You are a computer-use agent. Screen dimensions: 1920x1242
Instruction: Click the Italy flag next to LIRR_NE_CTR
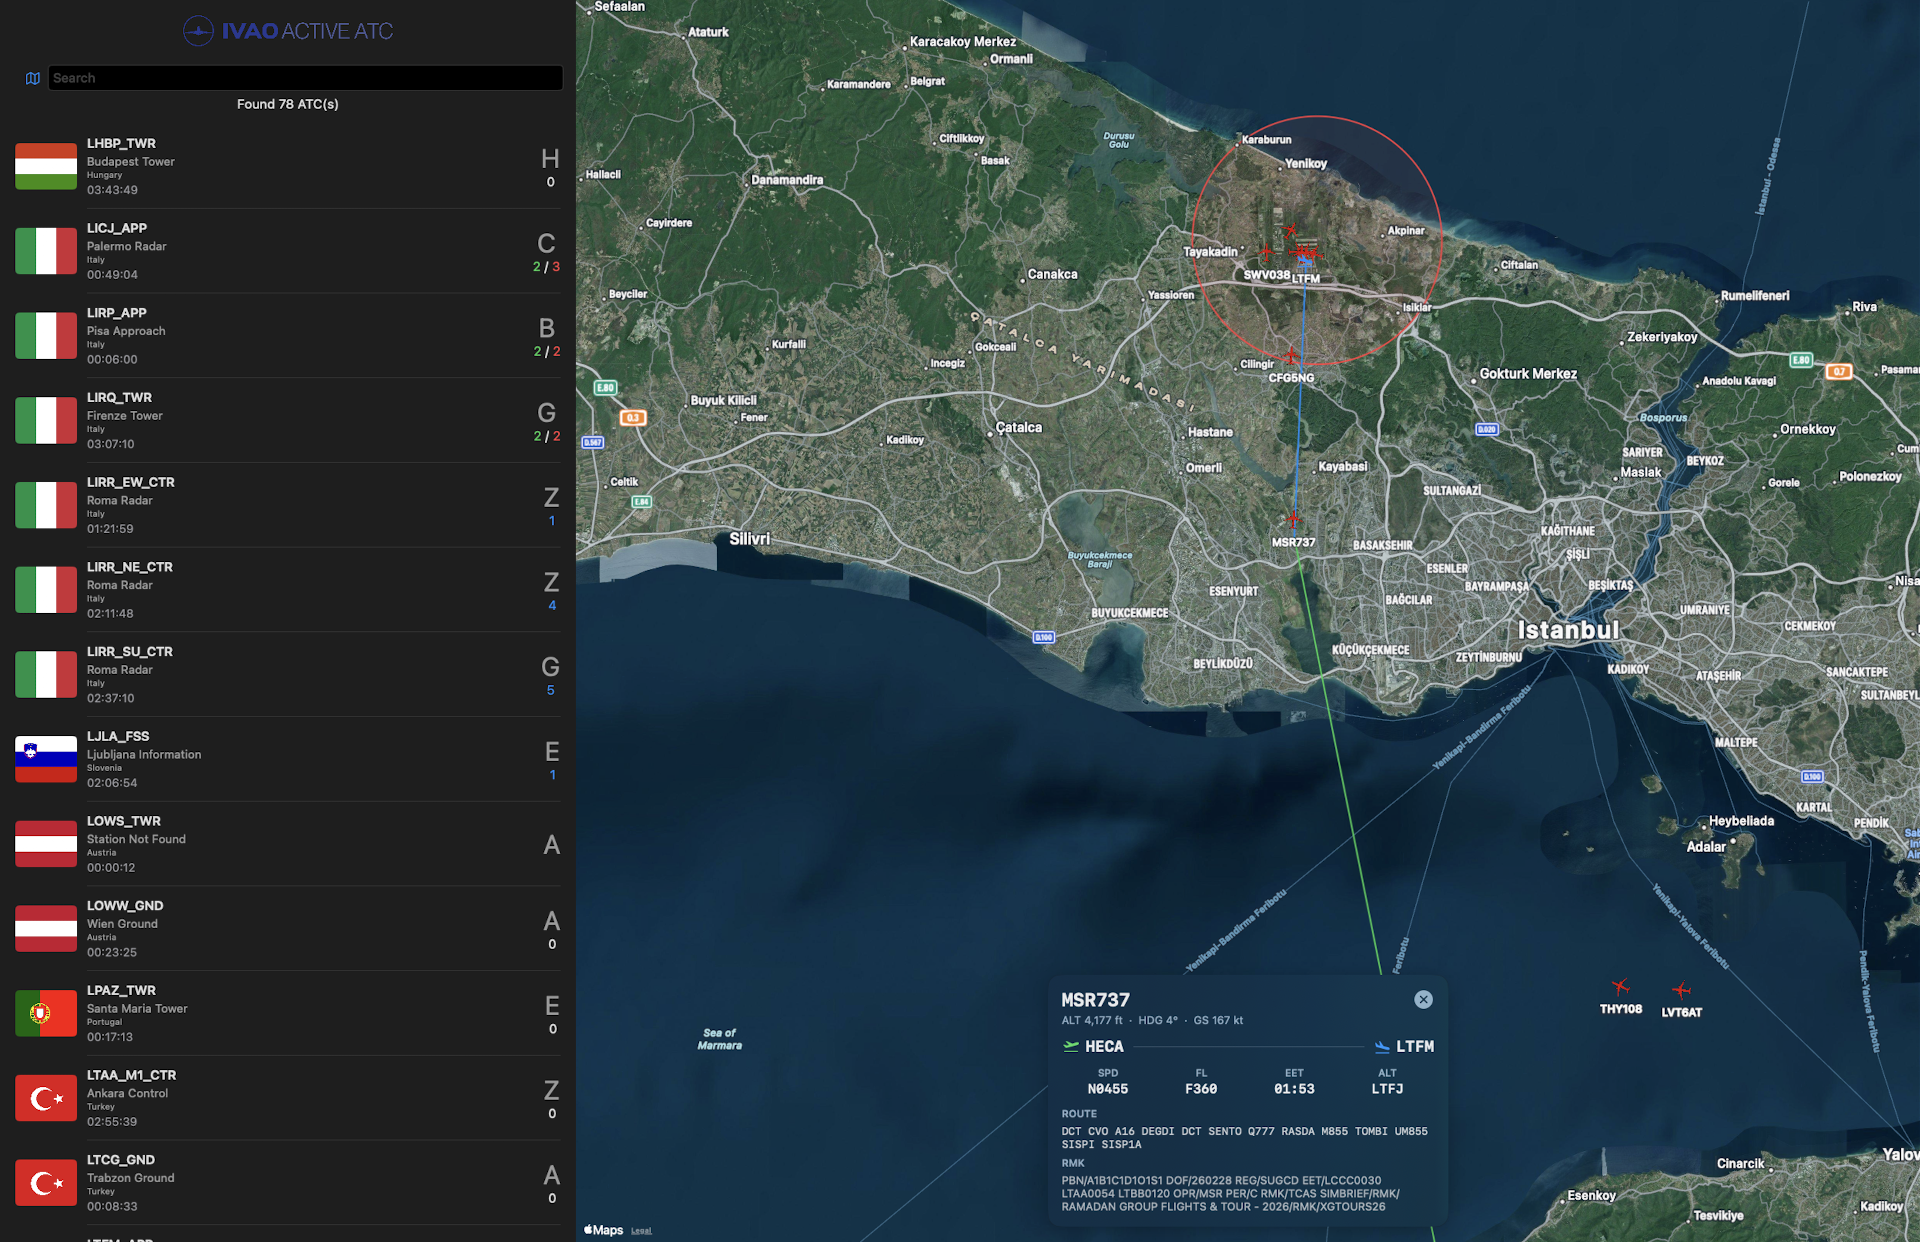[45, 590]
